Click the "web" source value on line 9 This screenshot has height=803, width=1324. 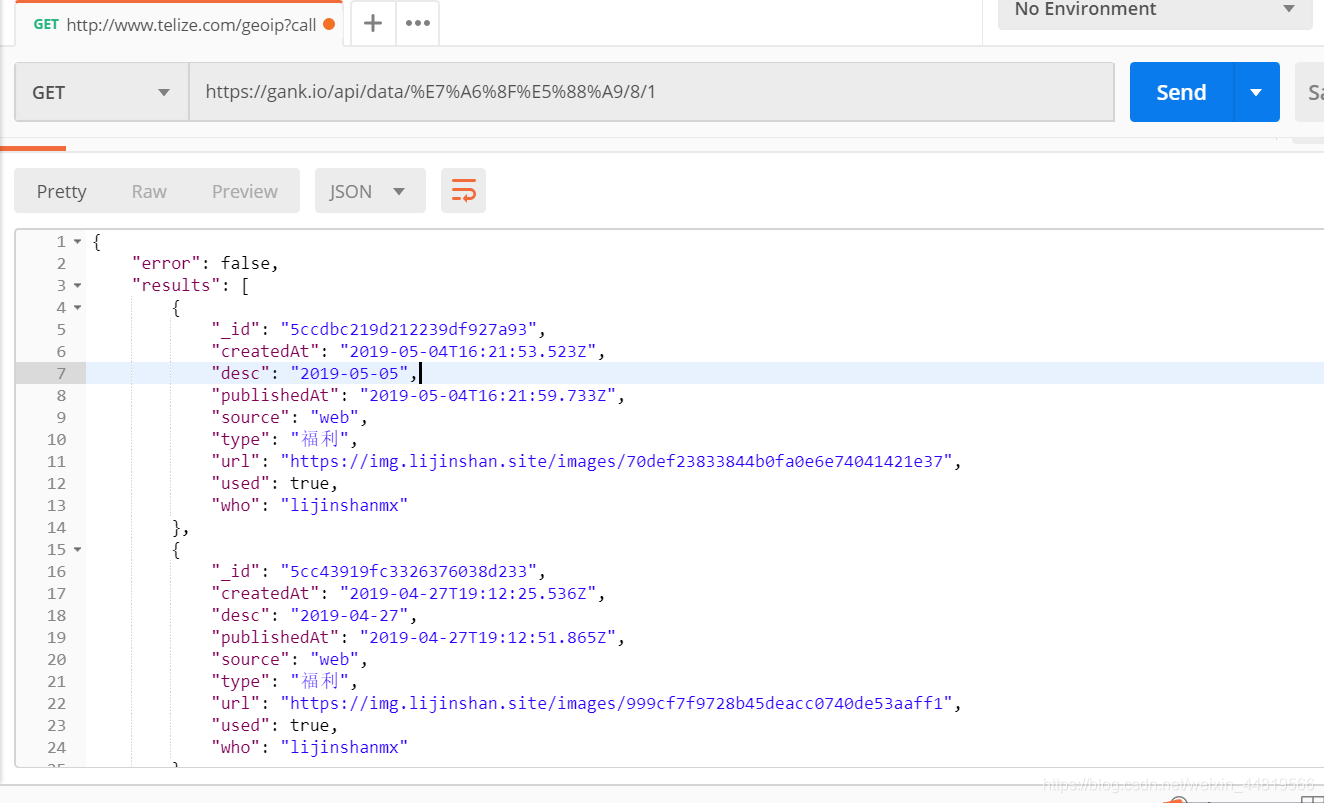[335, 417]
